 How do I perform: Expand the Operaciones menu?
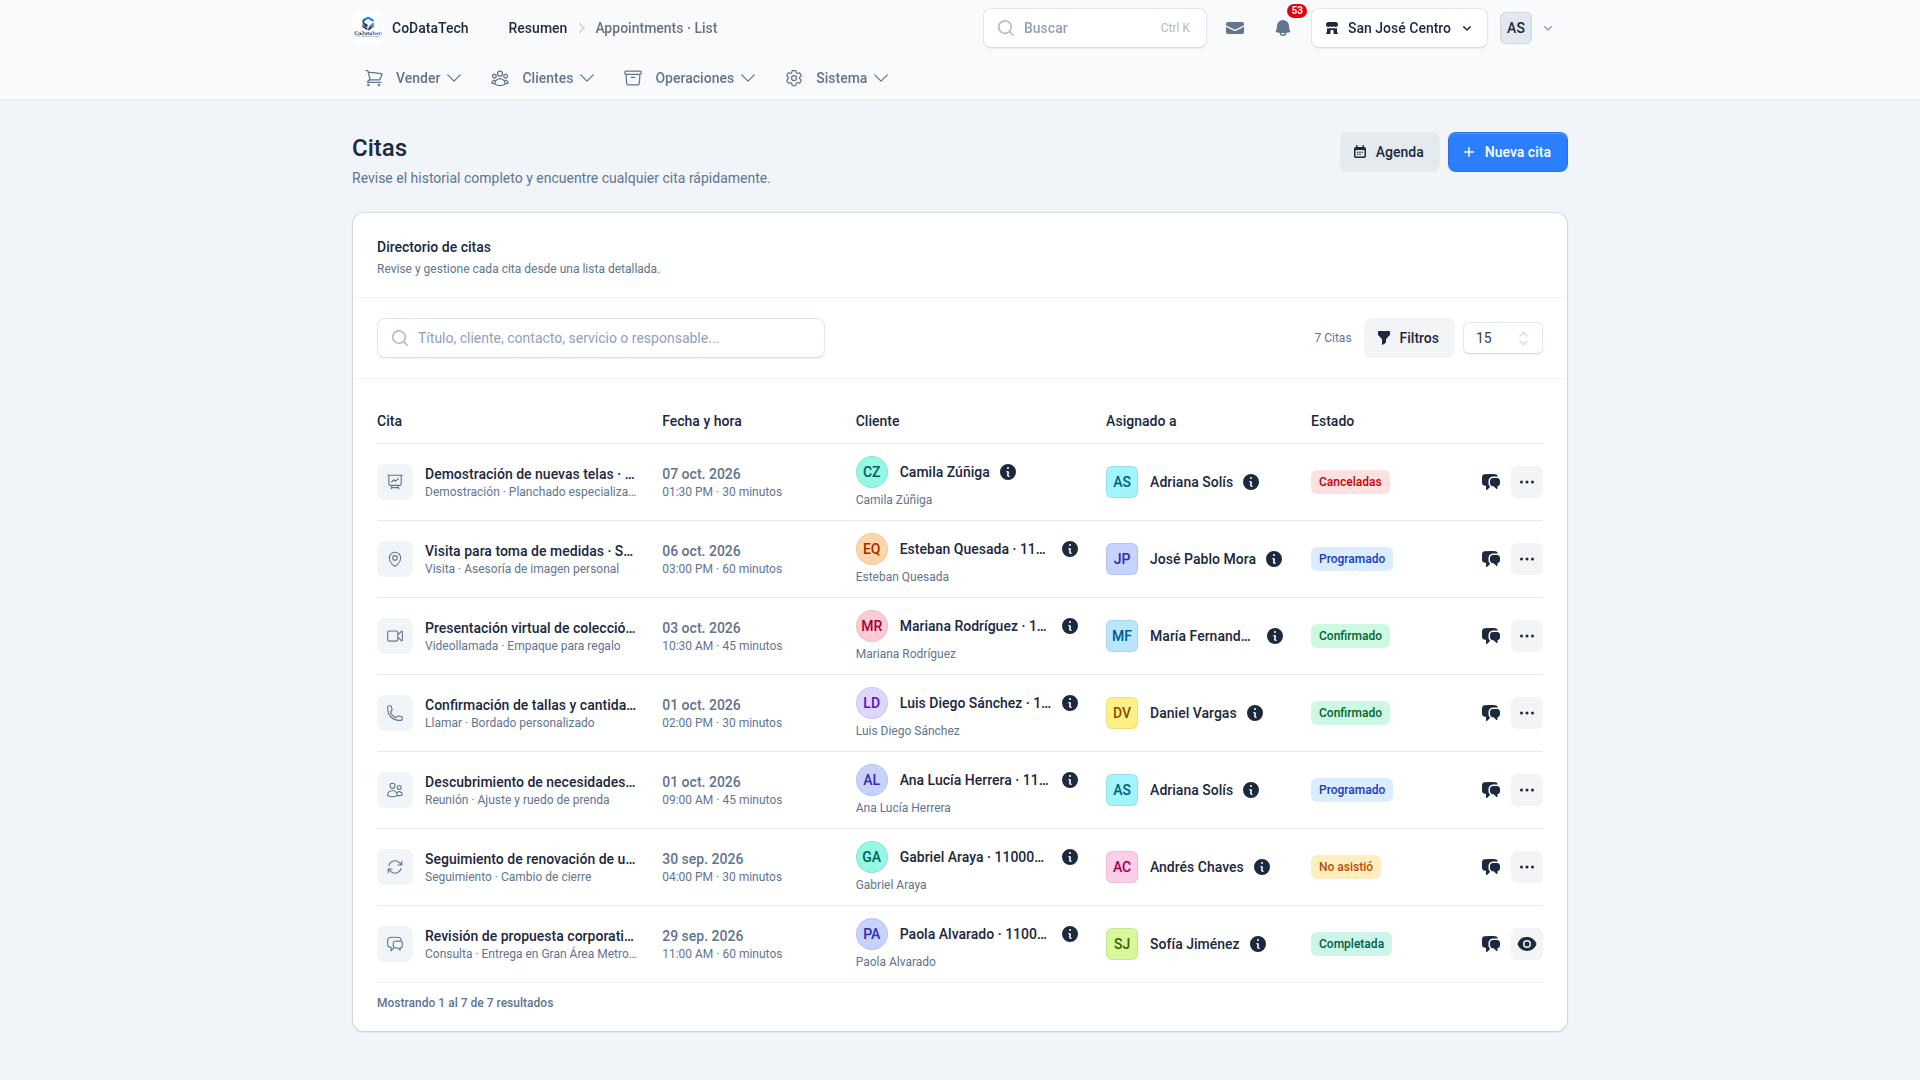point(689,78)
